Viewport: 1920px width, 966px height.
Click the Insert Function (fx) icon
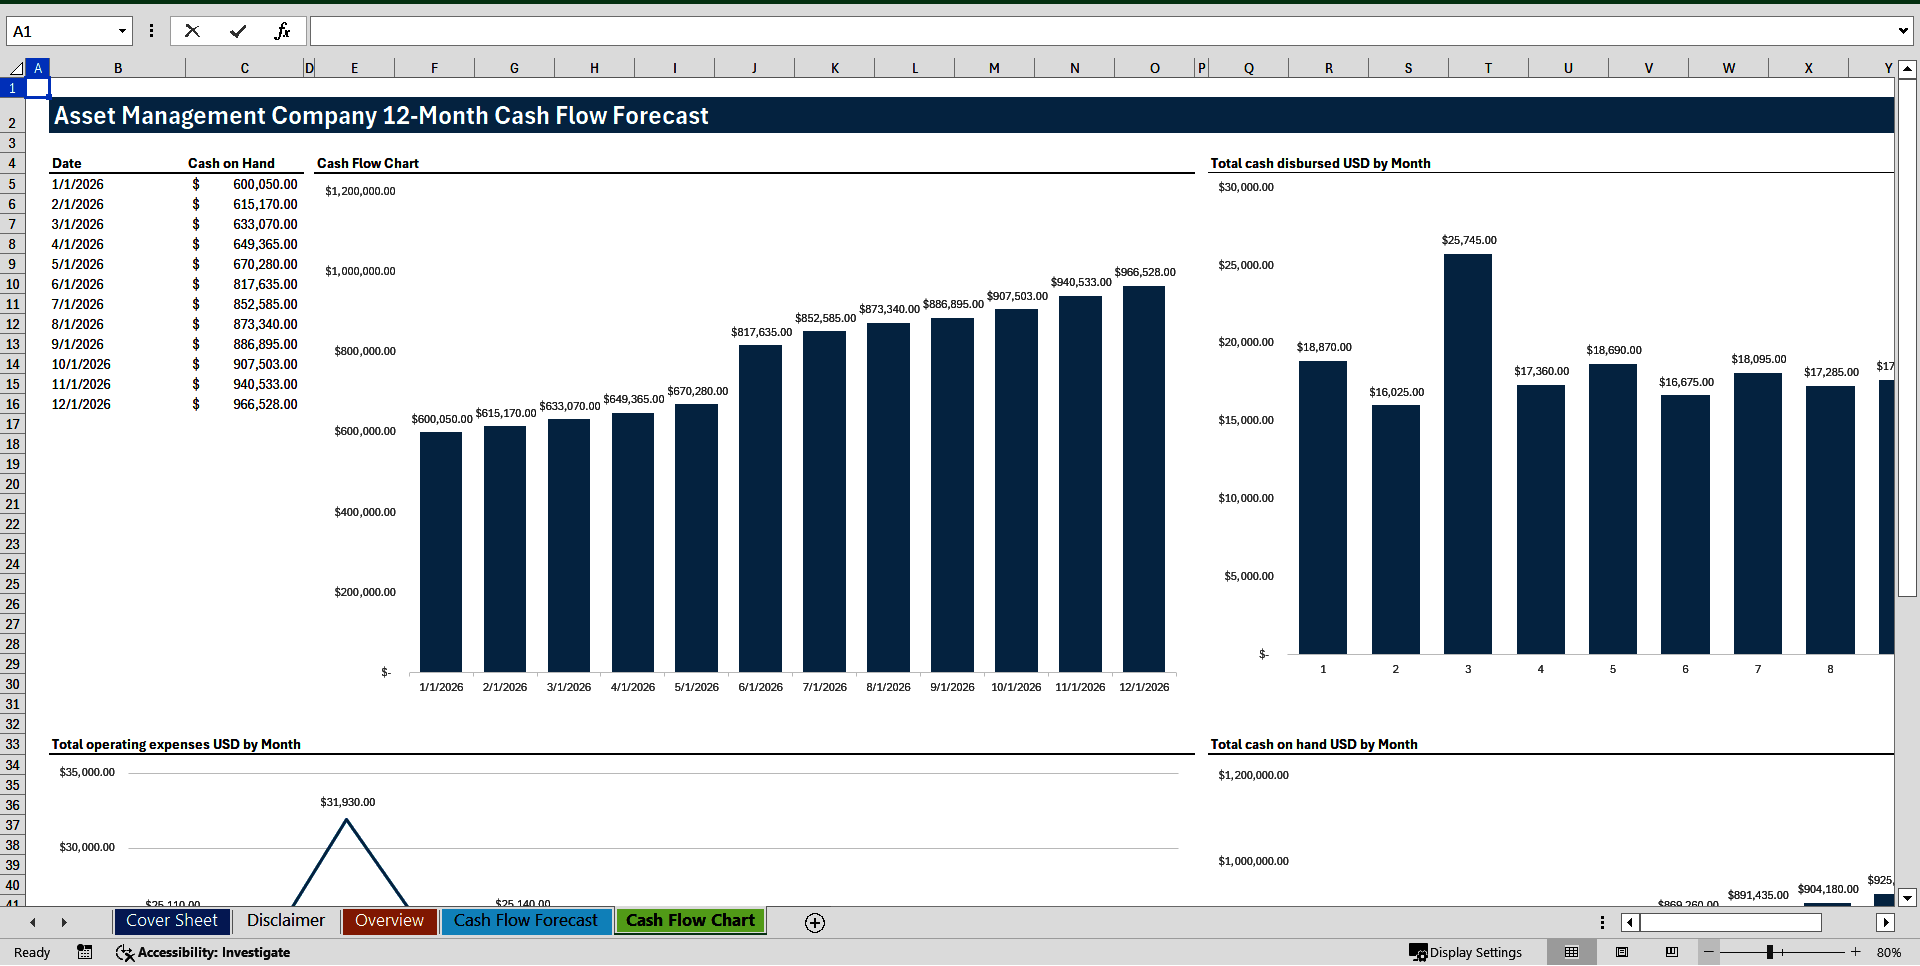[283, 30]
